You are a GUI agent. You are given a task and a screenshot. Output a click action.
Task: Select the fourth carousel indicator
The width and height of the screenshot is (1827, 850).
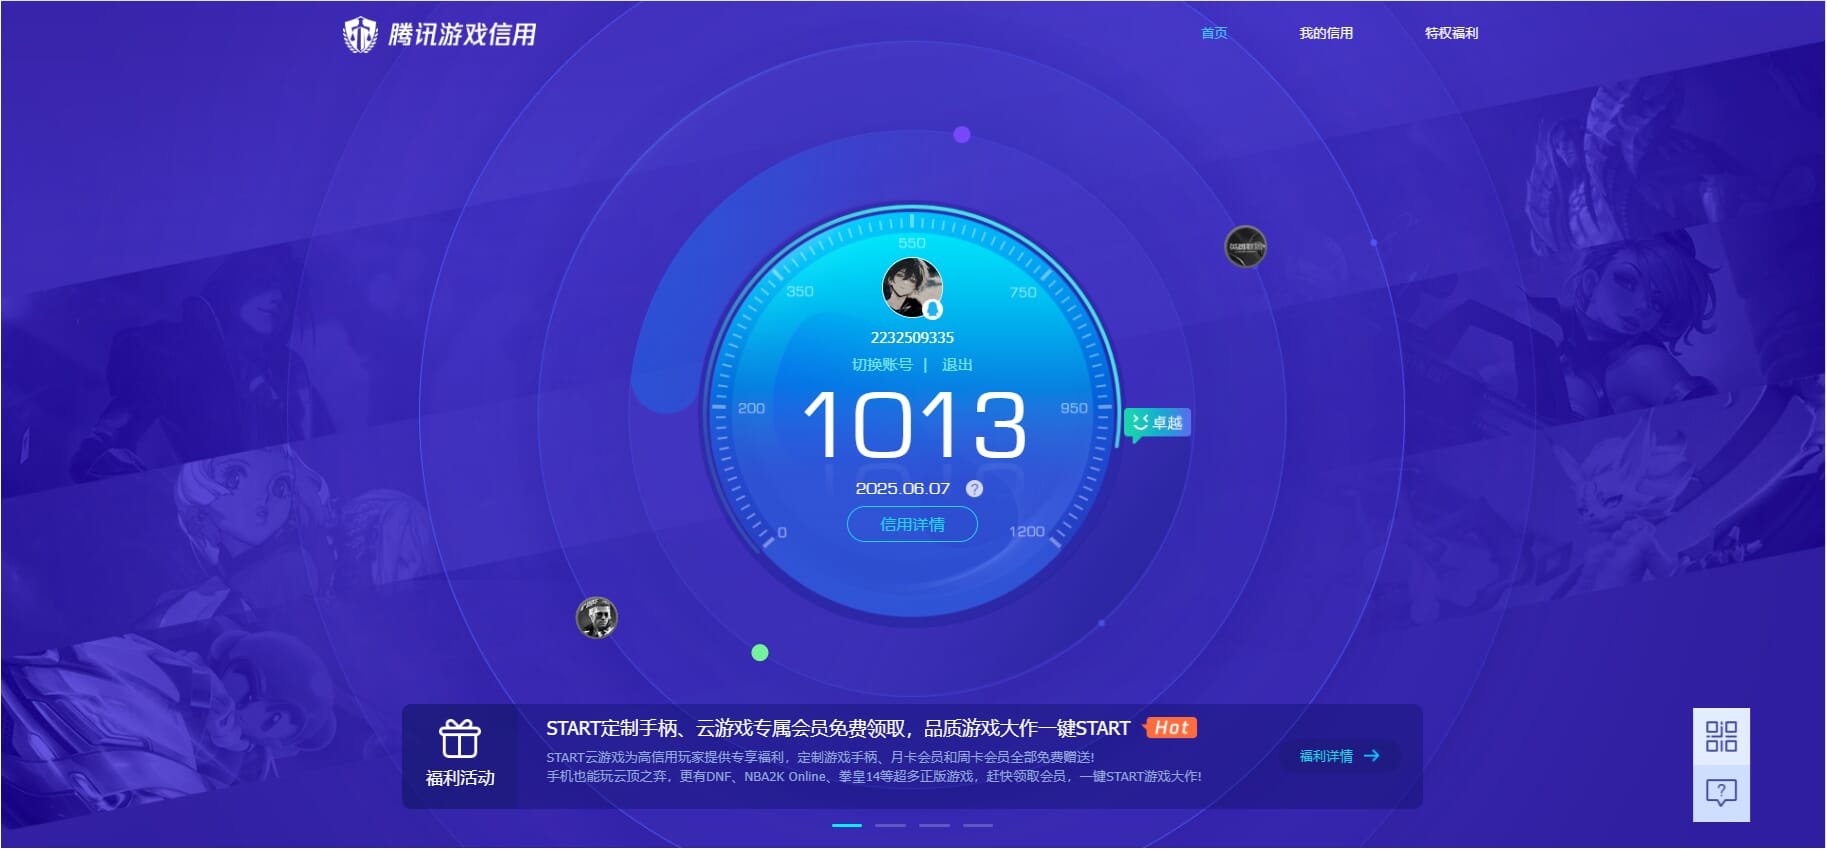[978, 826]
